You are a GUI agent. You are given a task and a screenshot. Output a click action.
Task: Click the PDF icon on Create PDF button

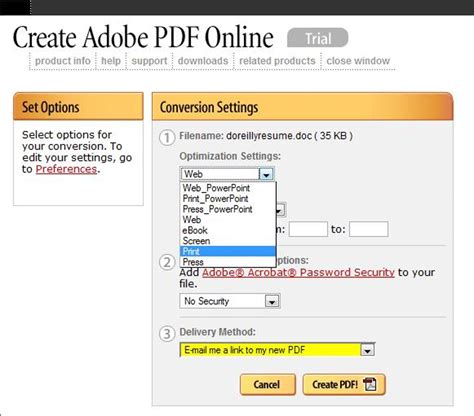(x=370, y=384)
